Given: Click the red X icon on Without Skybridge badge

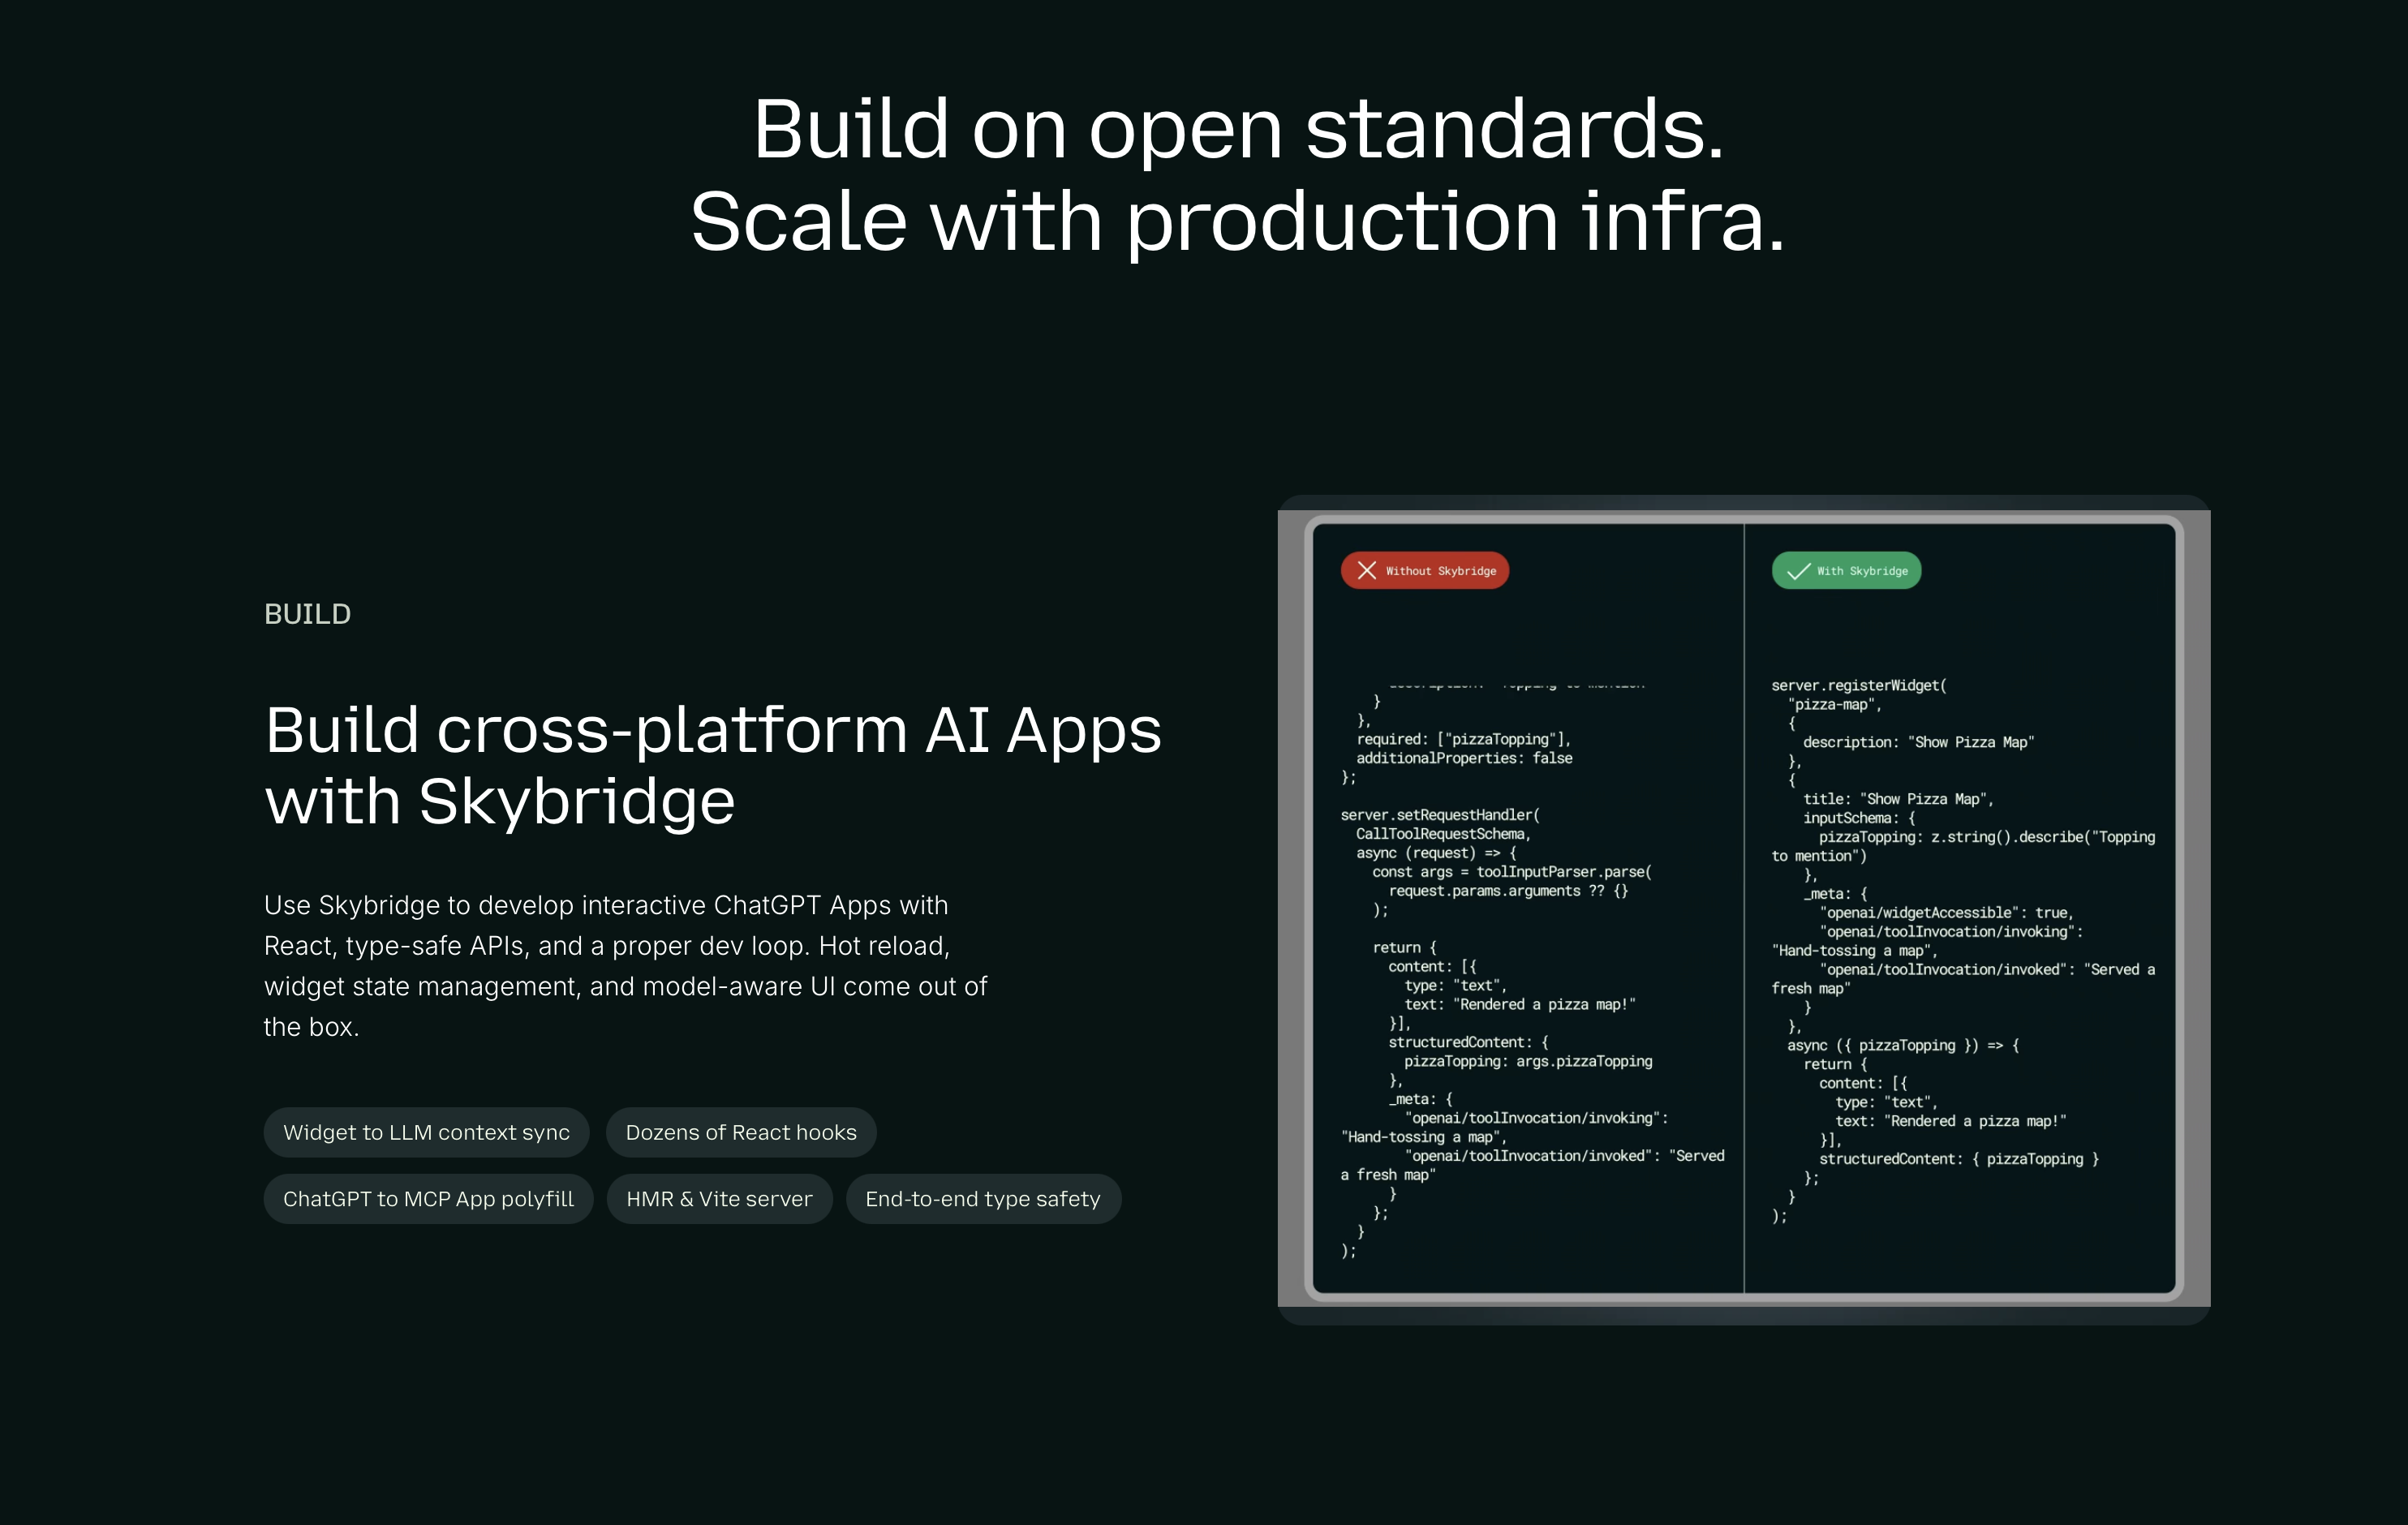Looking at the screenshot, I should tap(1366, 570).
